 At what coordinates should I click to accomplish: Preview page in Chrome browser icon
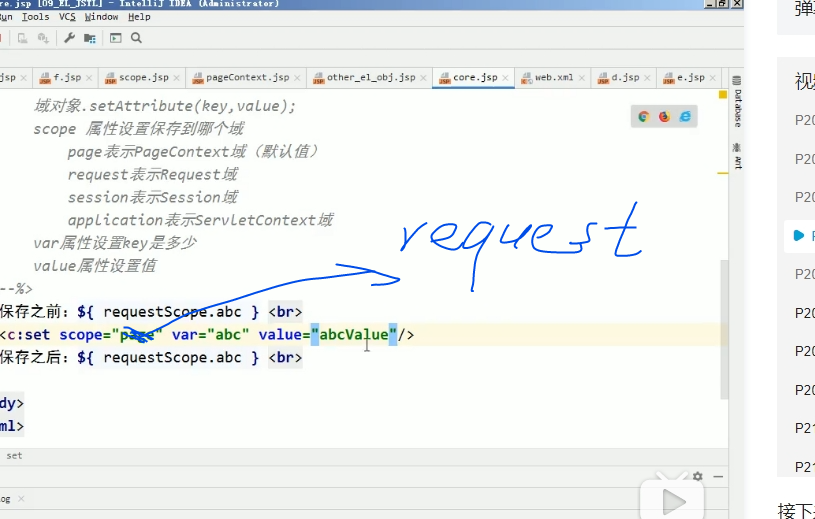click(x=643, y=116)
